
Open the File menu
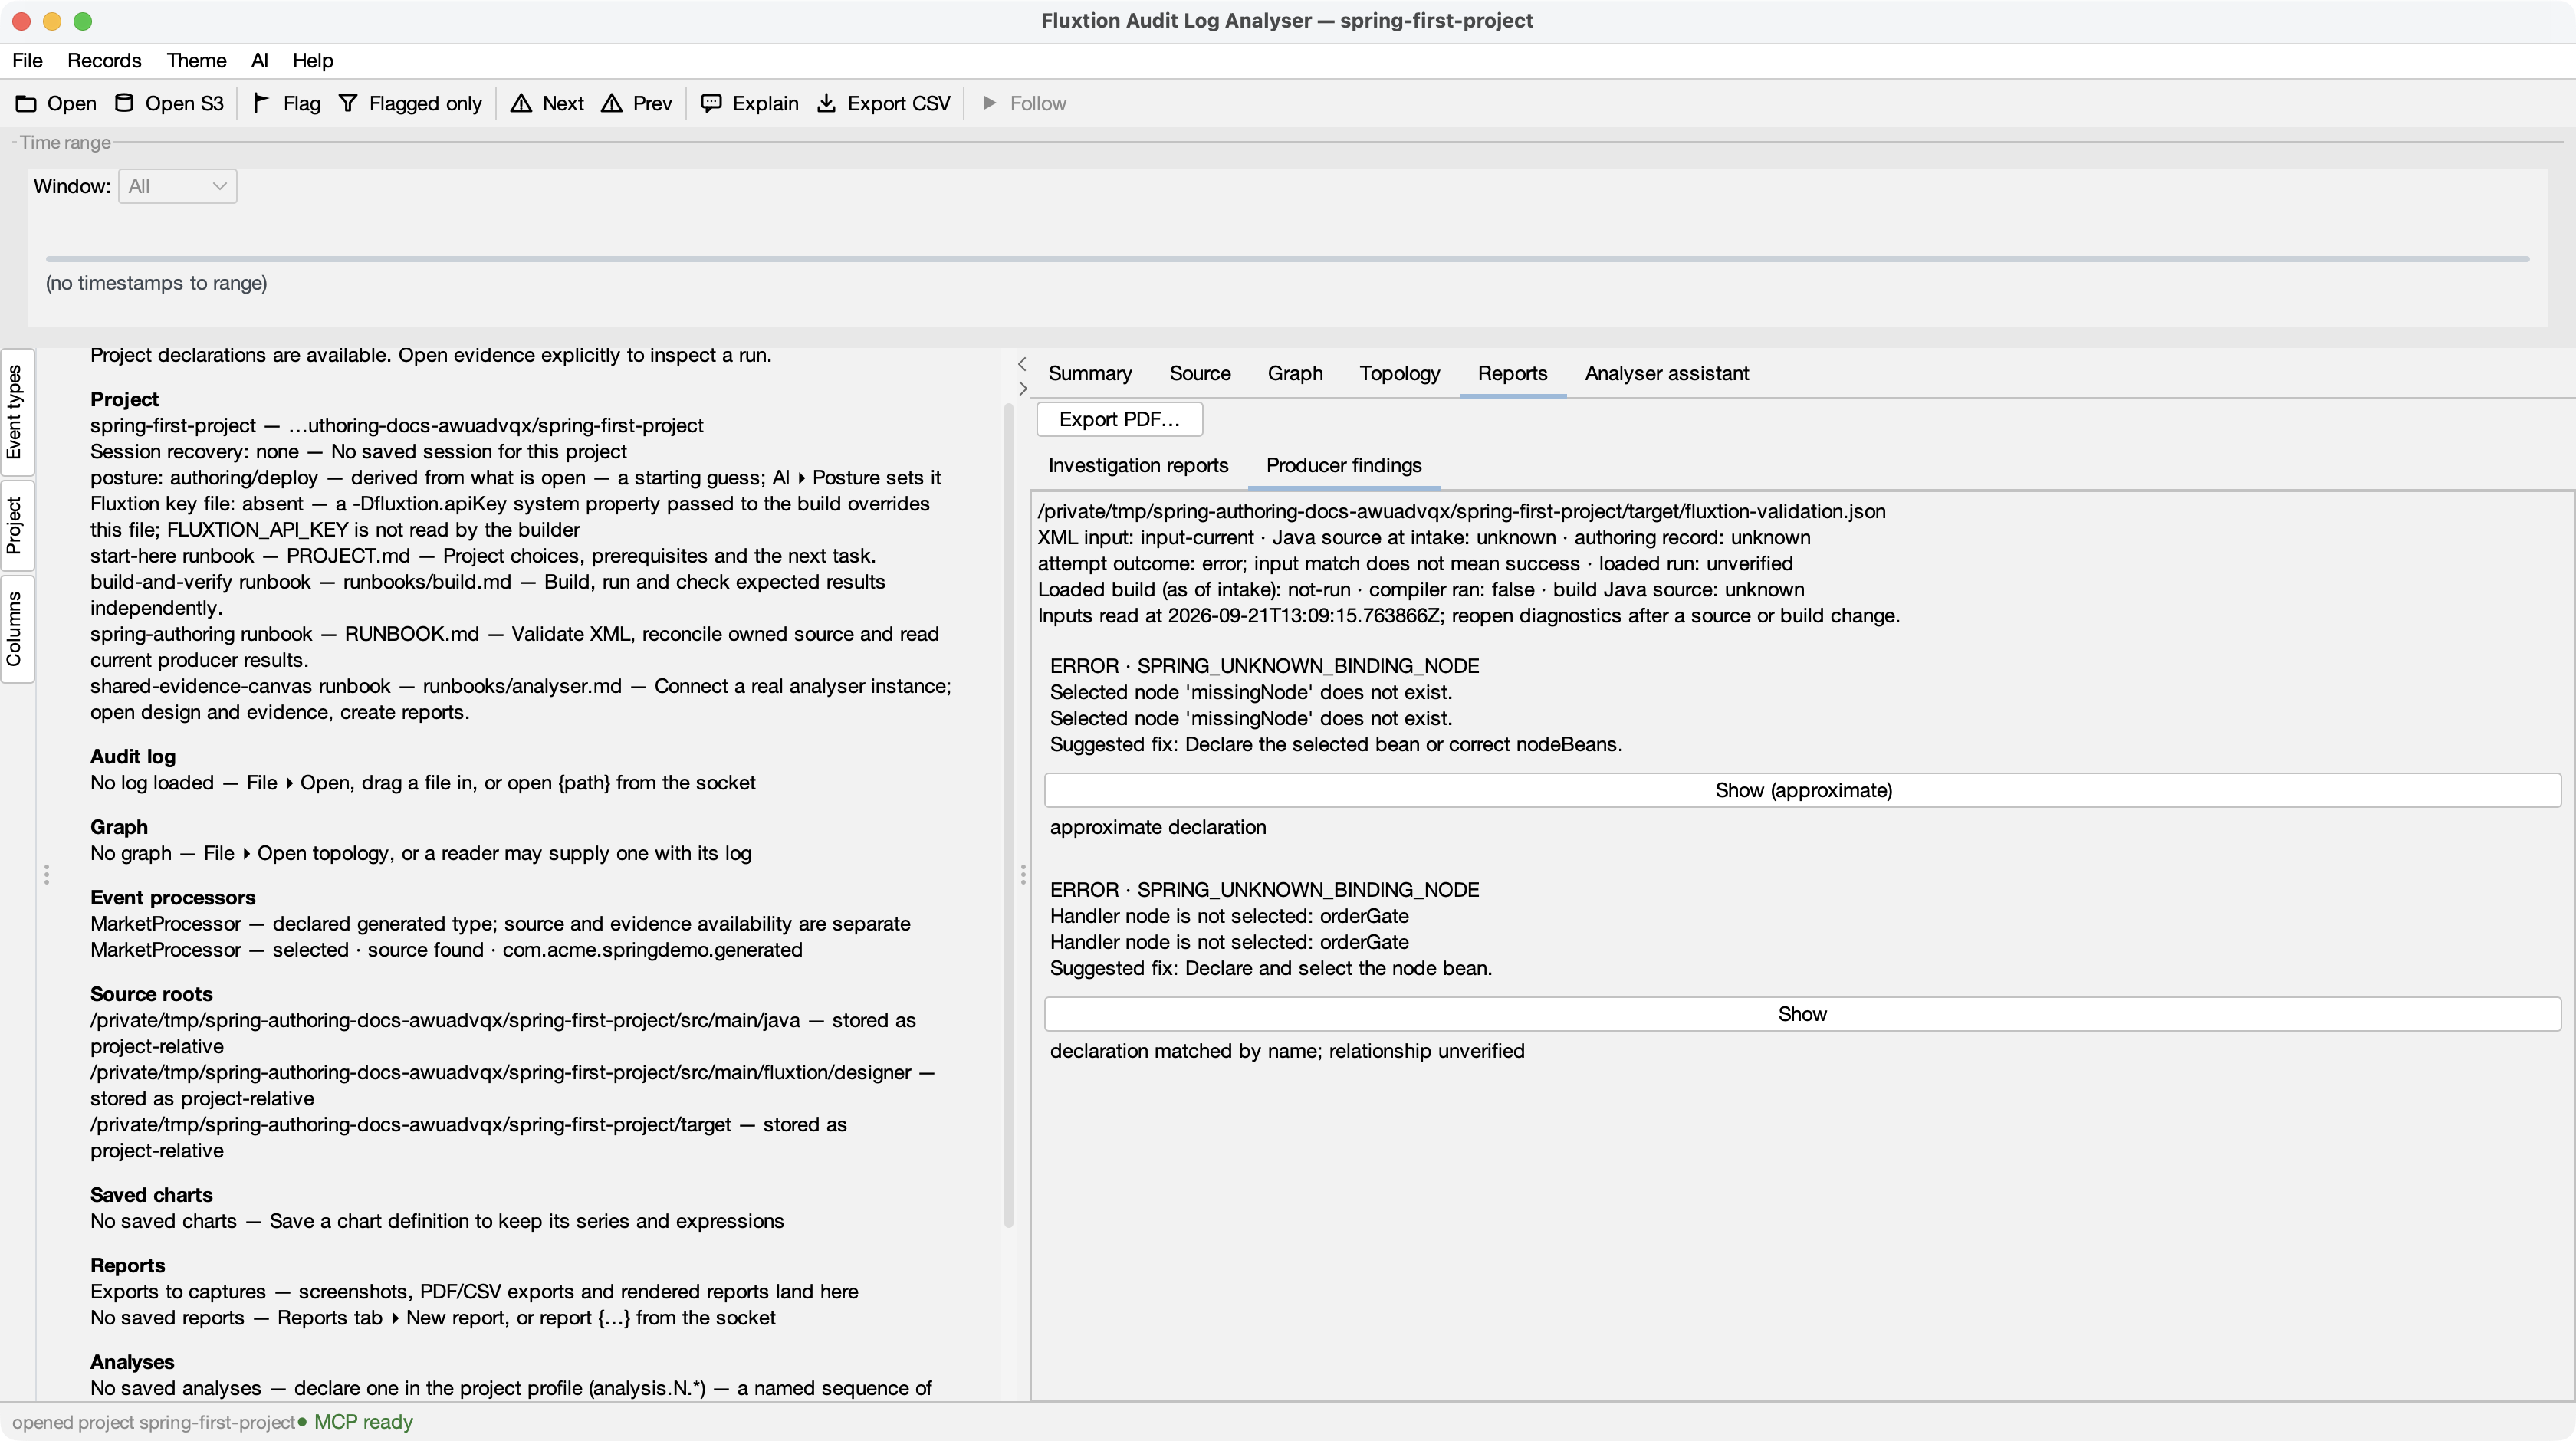click(27, 60)
